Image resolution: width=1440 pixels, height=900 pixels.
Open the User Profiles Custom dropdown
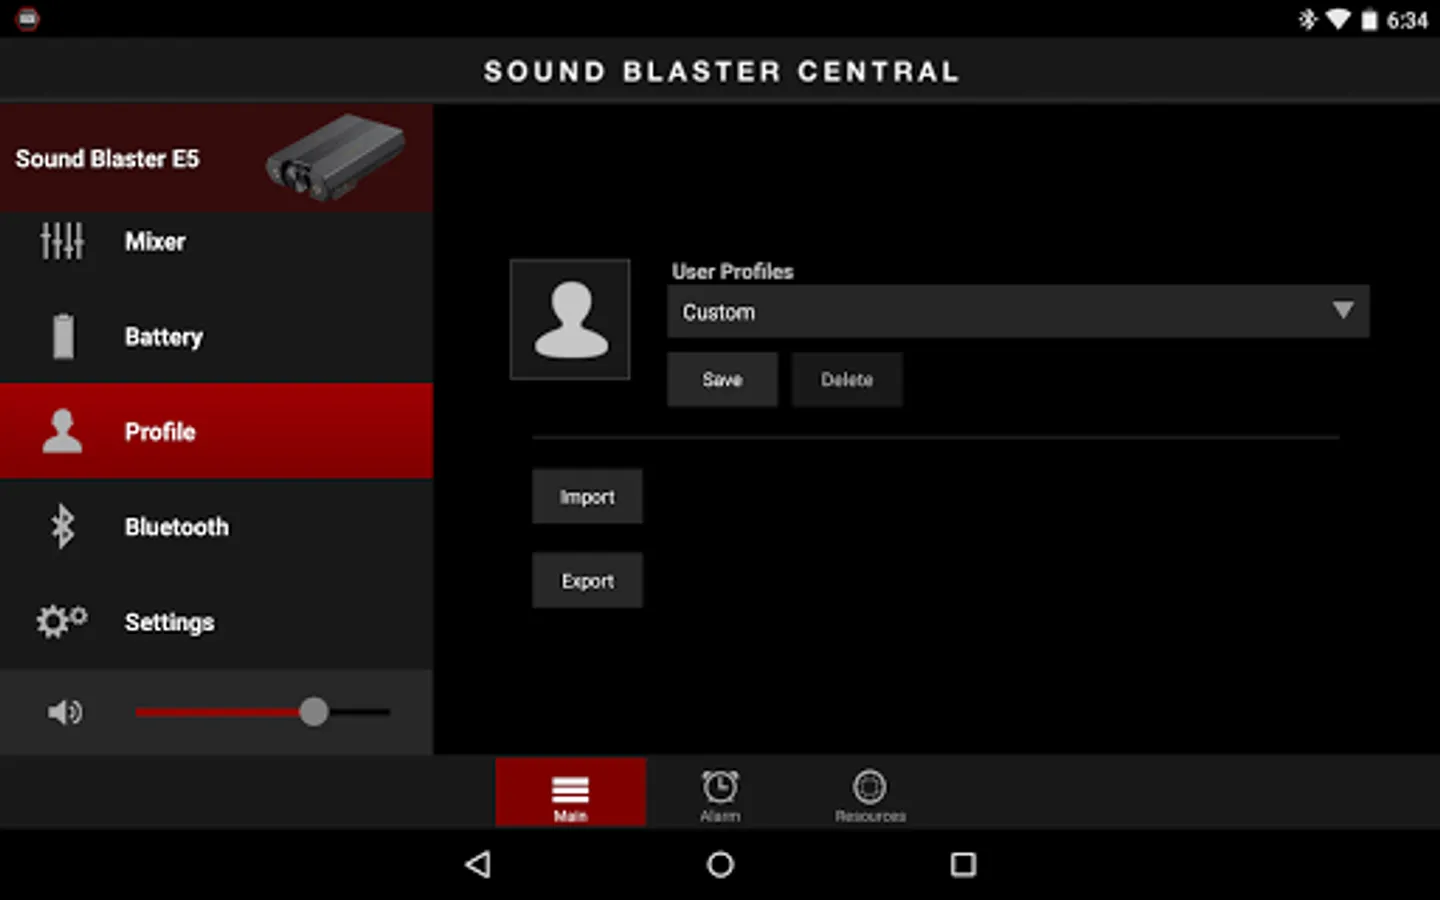[1018, 311]
